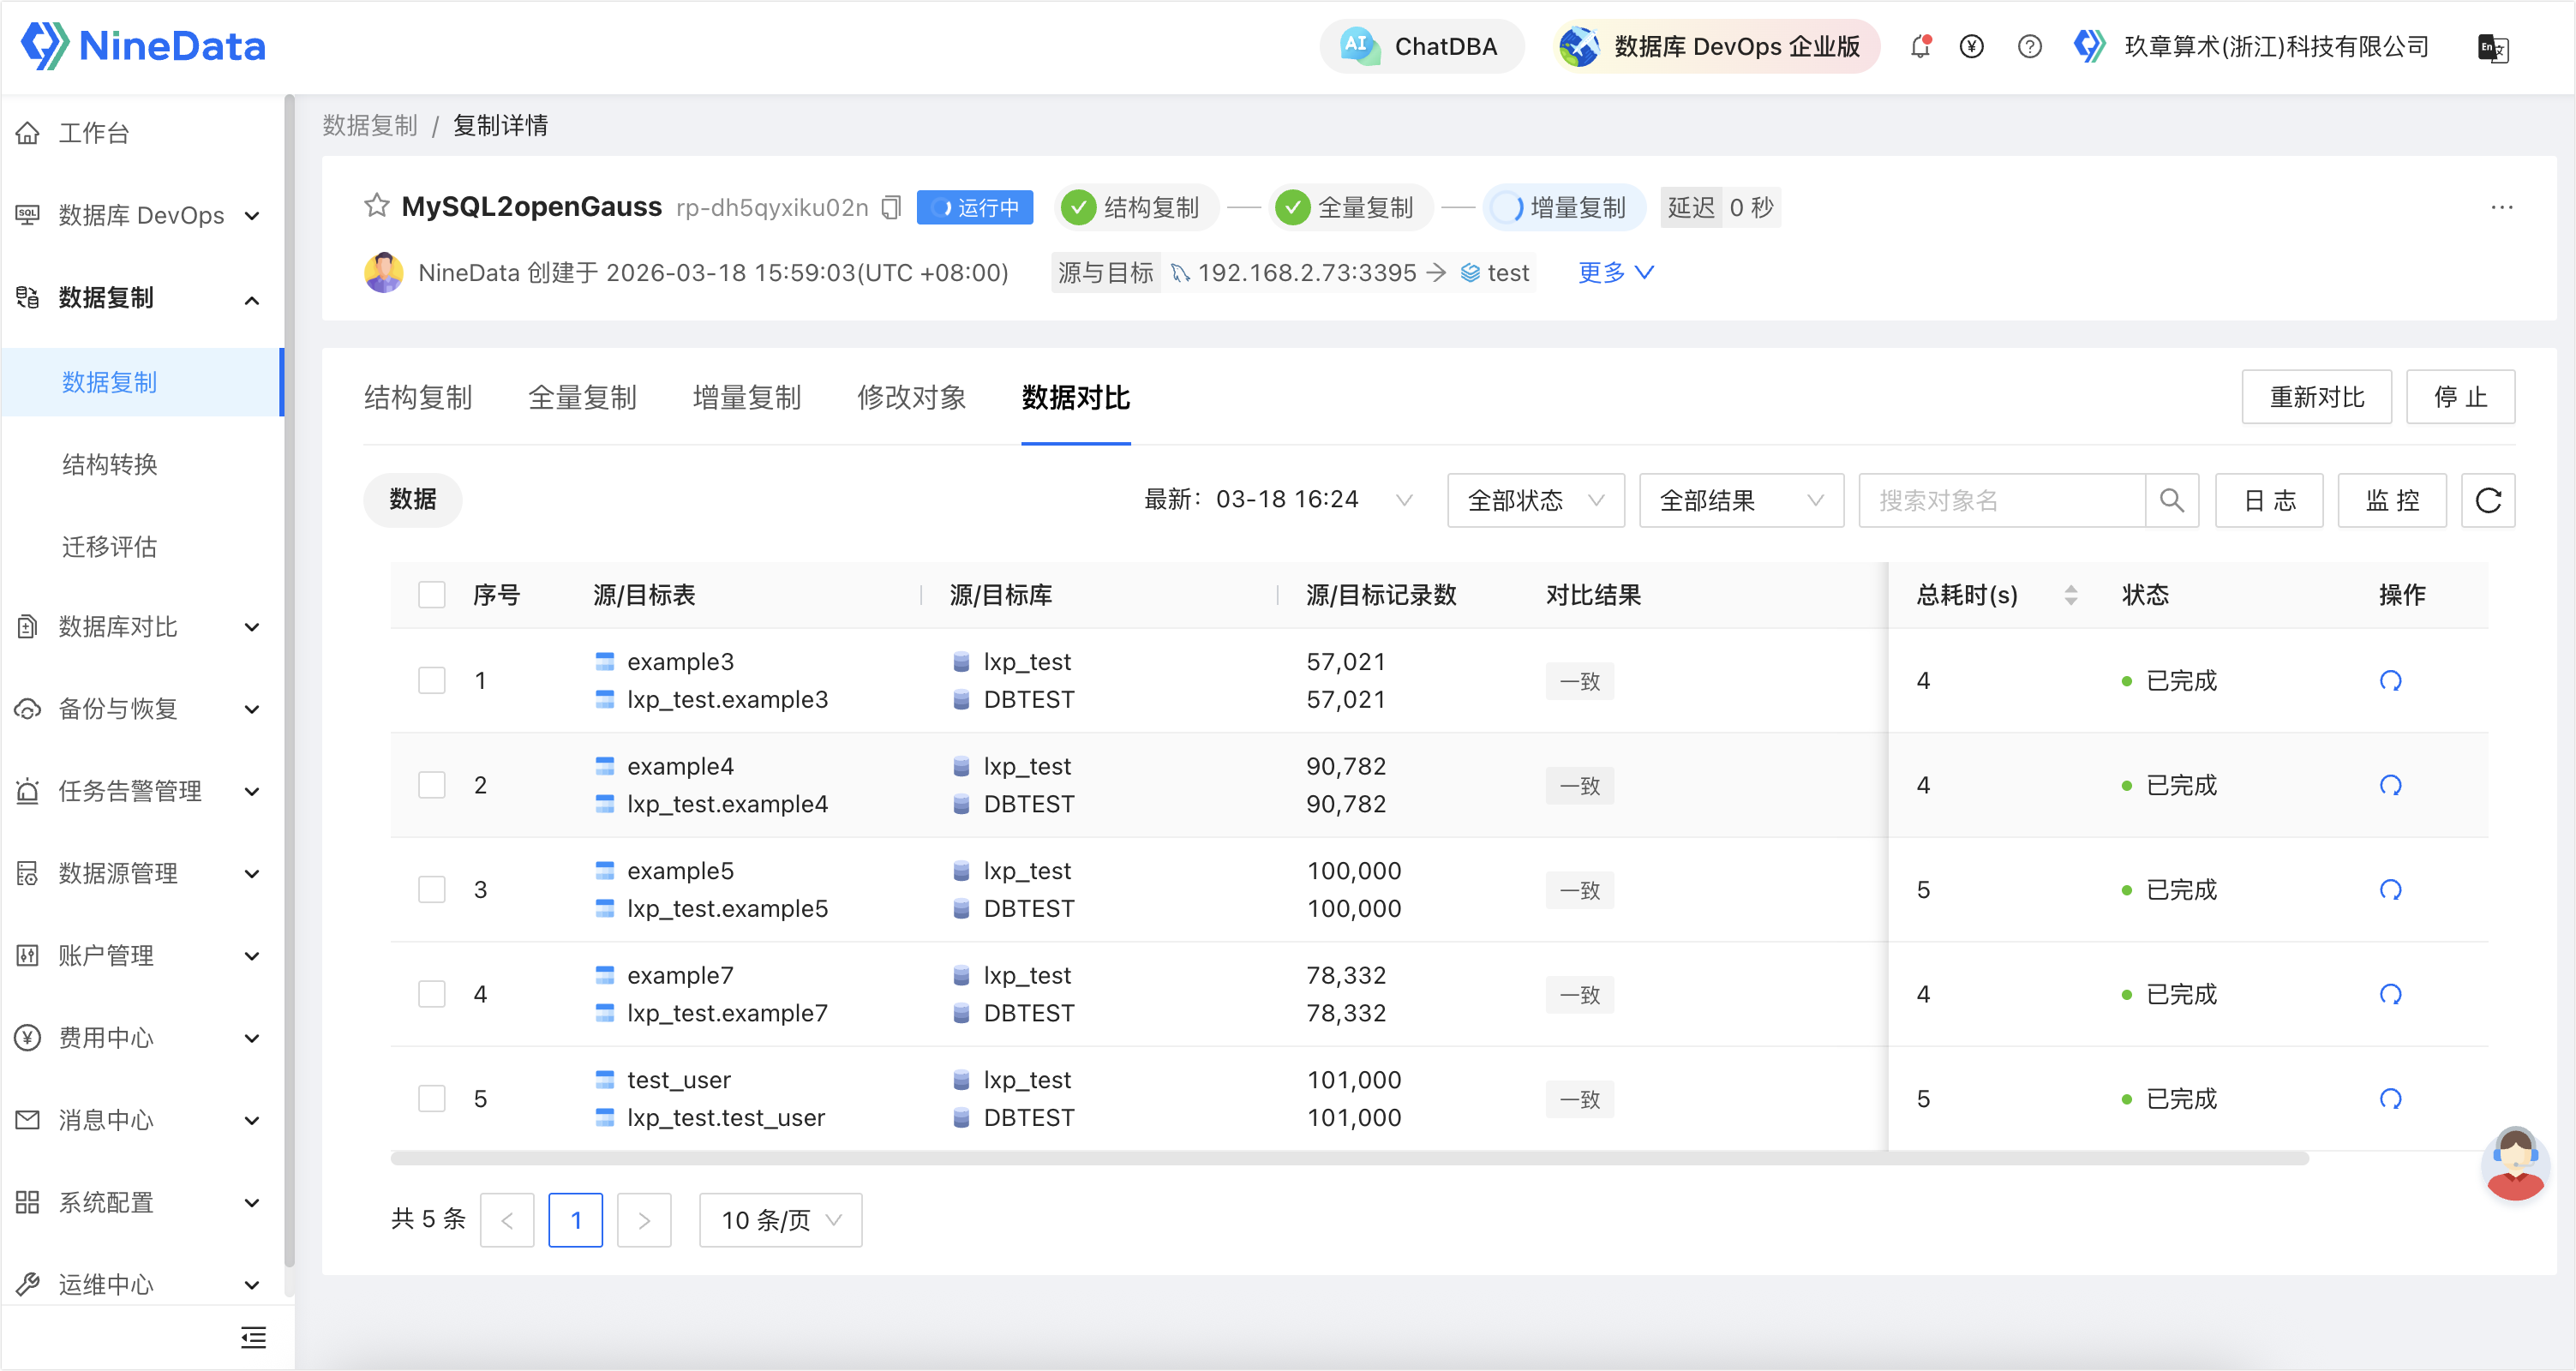Screen dimensions: 2576x1371
Task: Open the three-dot more actions menu
Action: point(2501,207)
